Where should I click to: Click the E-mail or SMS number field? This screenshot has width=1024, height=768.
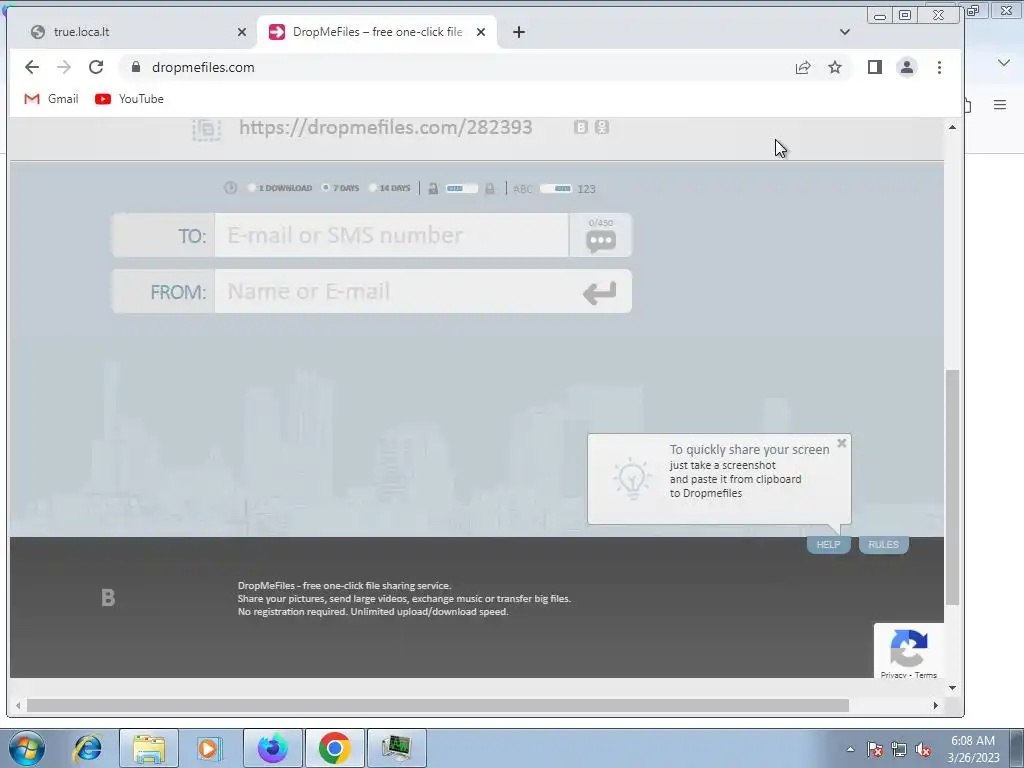pos(392,235)
